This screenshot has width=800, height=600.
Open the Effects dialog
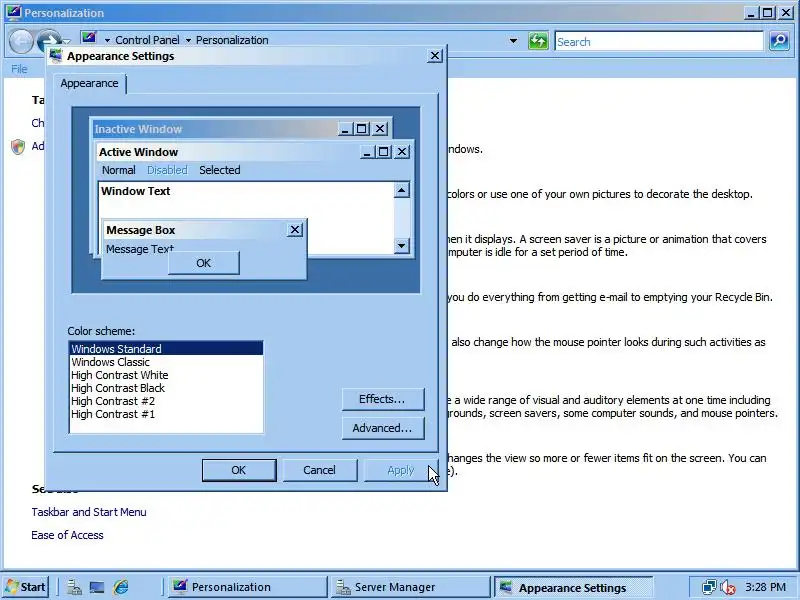383,399
